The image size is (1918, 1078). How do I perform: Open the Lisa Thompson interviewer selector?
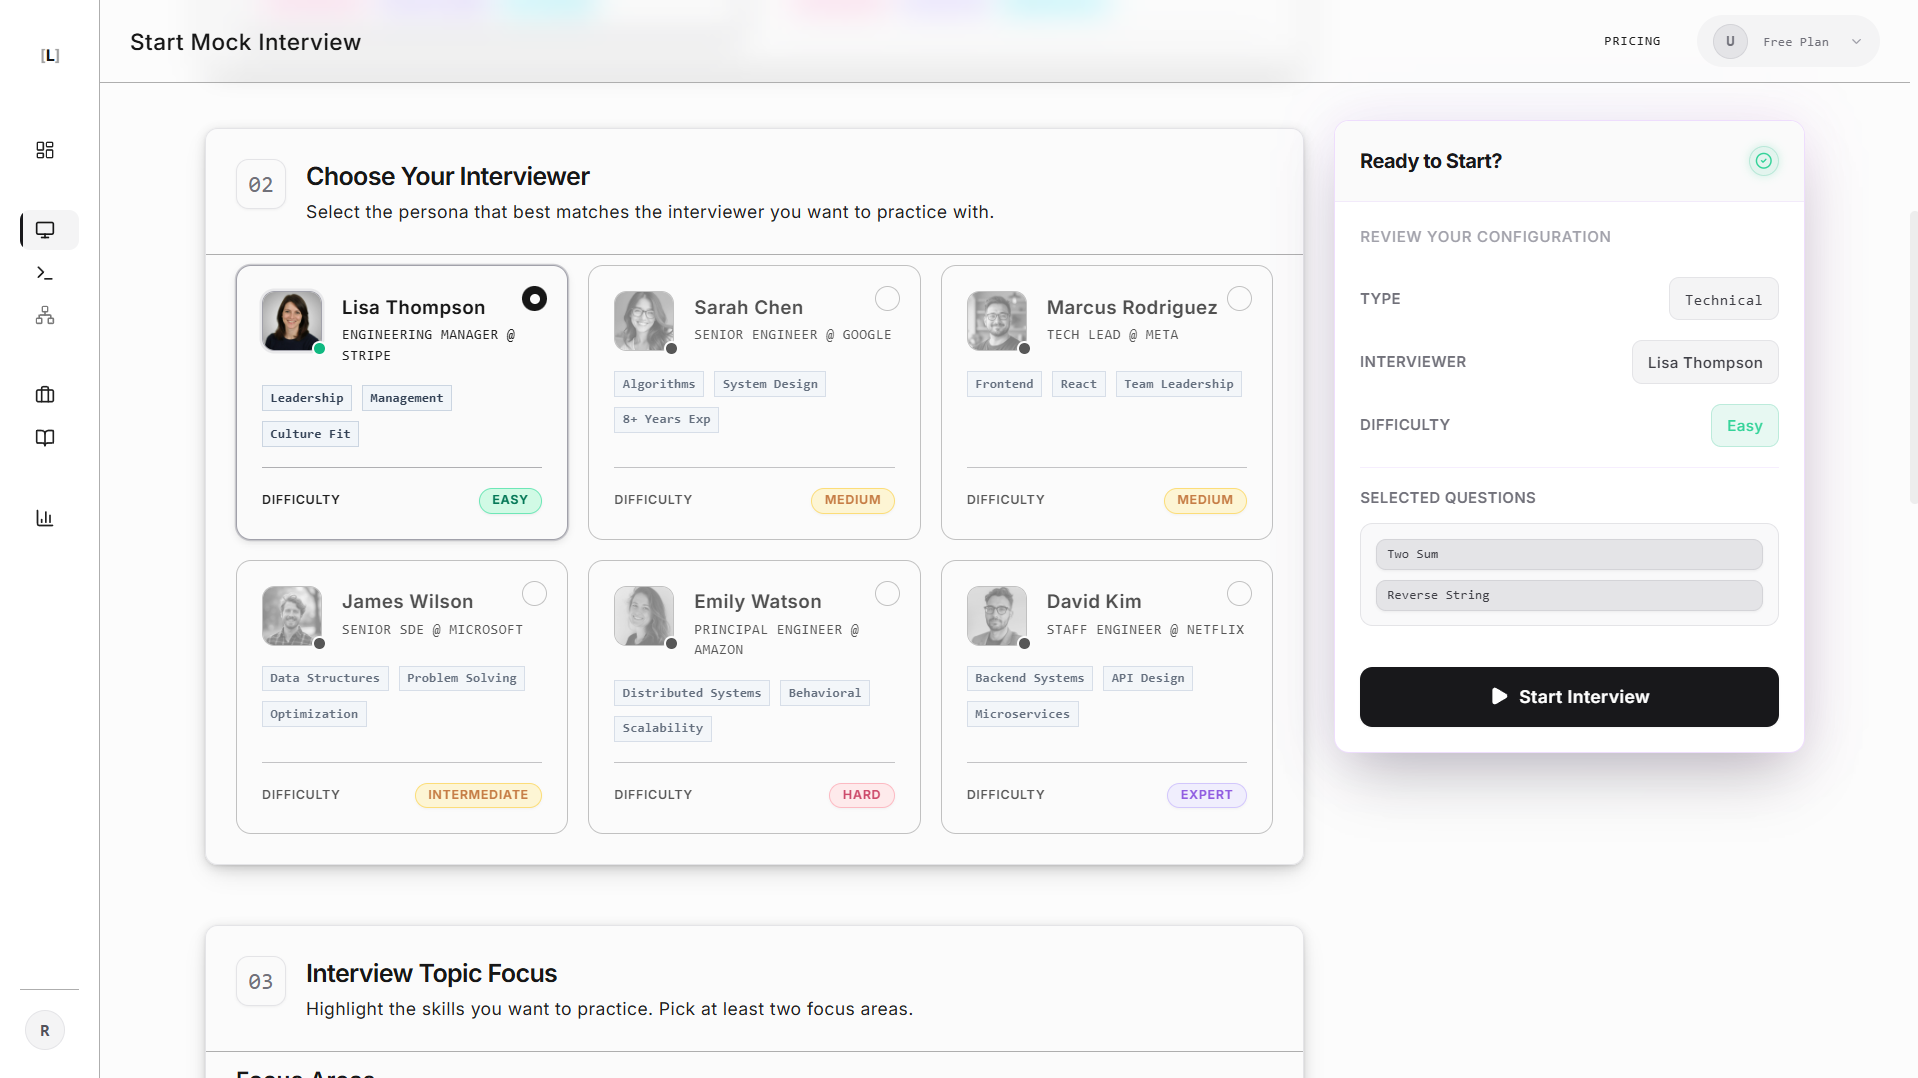tap(1704, 362)
